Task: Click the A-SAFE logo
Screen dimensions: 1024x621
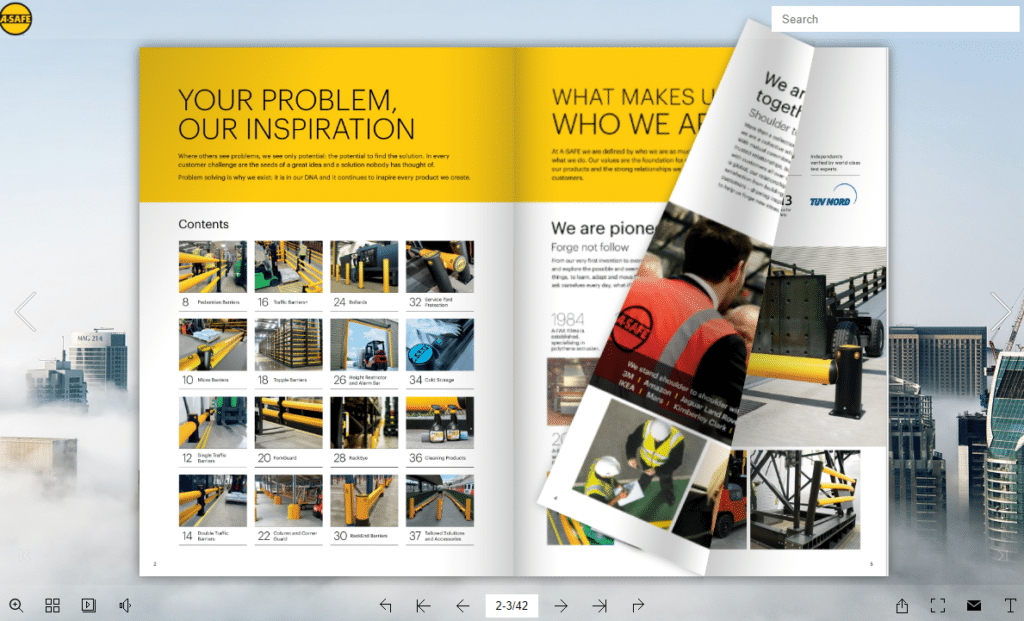Action: 17,19
